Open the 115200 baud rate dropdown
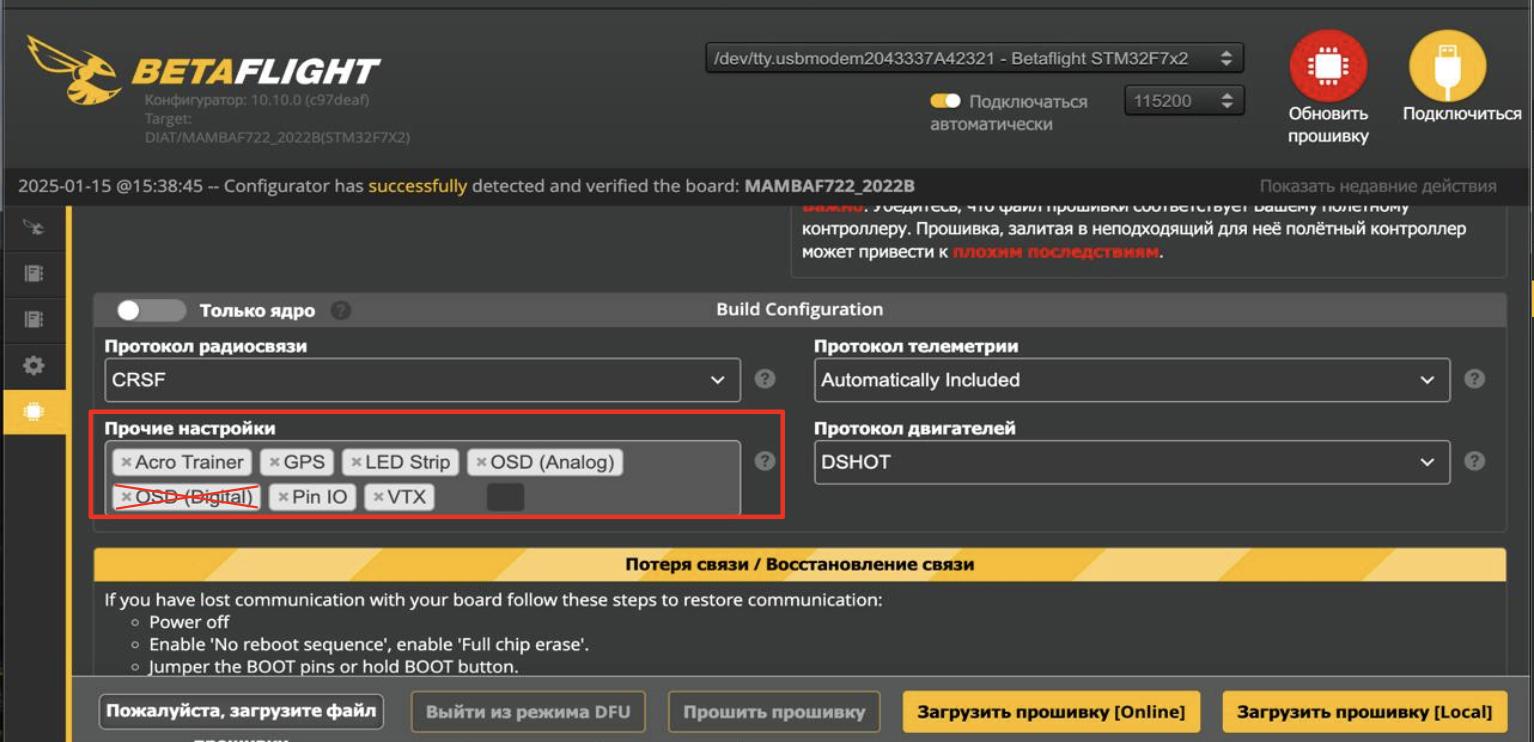1534x742 pixels. pyautogui.click(x=1183, y=101)
